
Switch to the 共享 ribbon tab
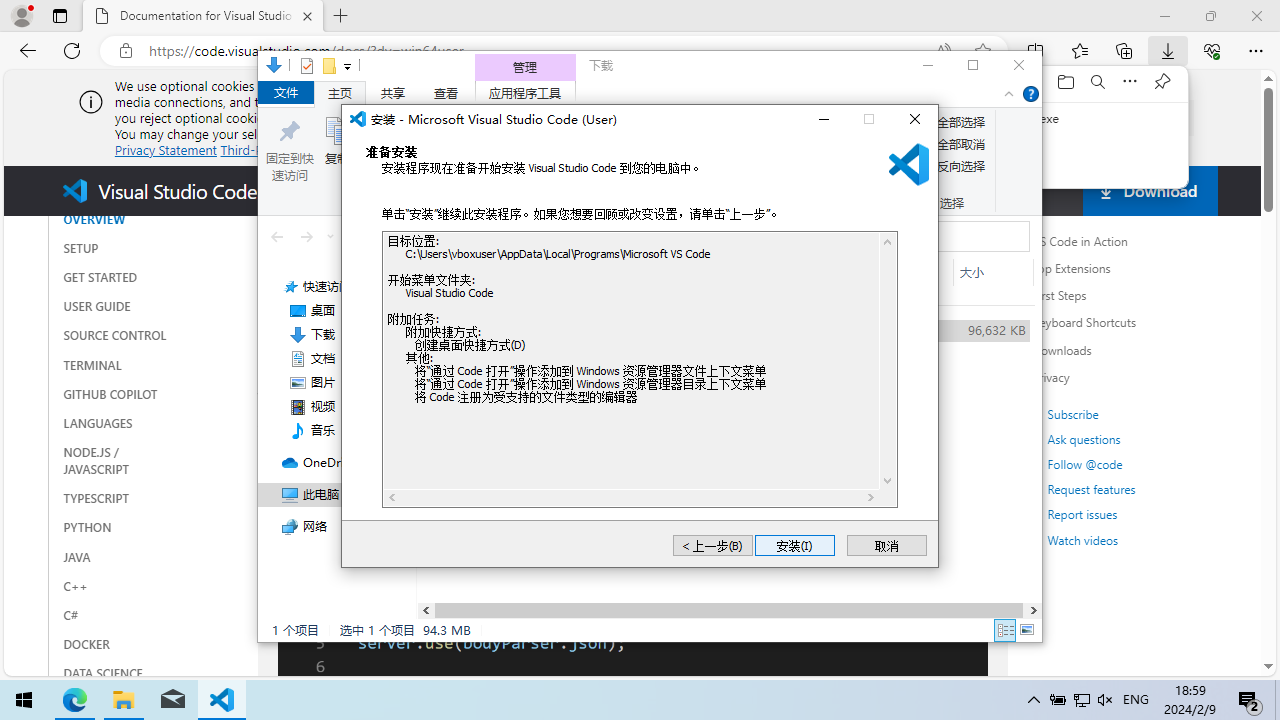coord(393,93)
